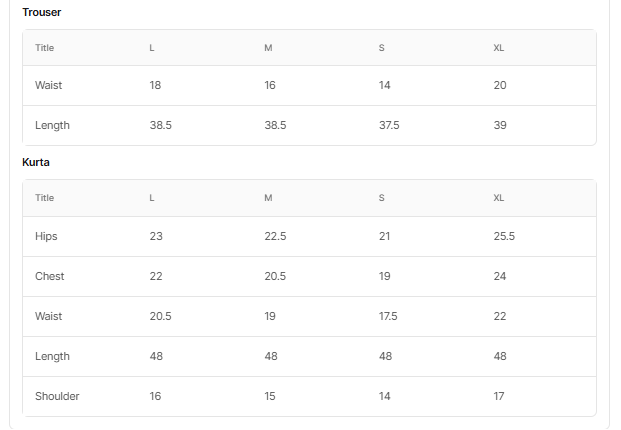Image resolution: width=621 pixels, height=430 pixels.
Task: Click Kurta shoulder value for size XL
Action: [x=499, y=396]
